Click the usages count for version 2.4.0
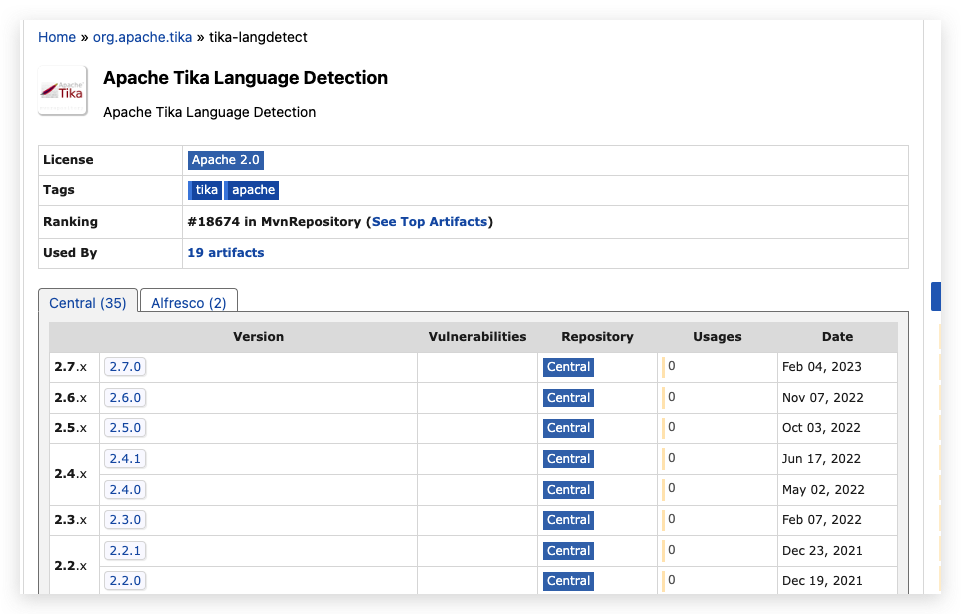Image resolution: width=961 pixels, height=614 pixels. pyautogui.click(x=672, y=488)
